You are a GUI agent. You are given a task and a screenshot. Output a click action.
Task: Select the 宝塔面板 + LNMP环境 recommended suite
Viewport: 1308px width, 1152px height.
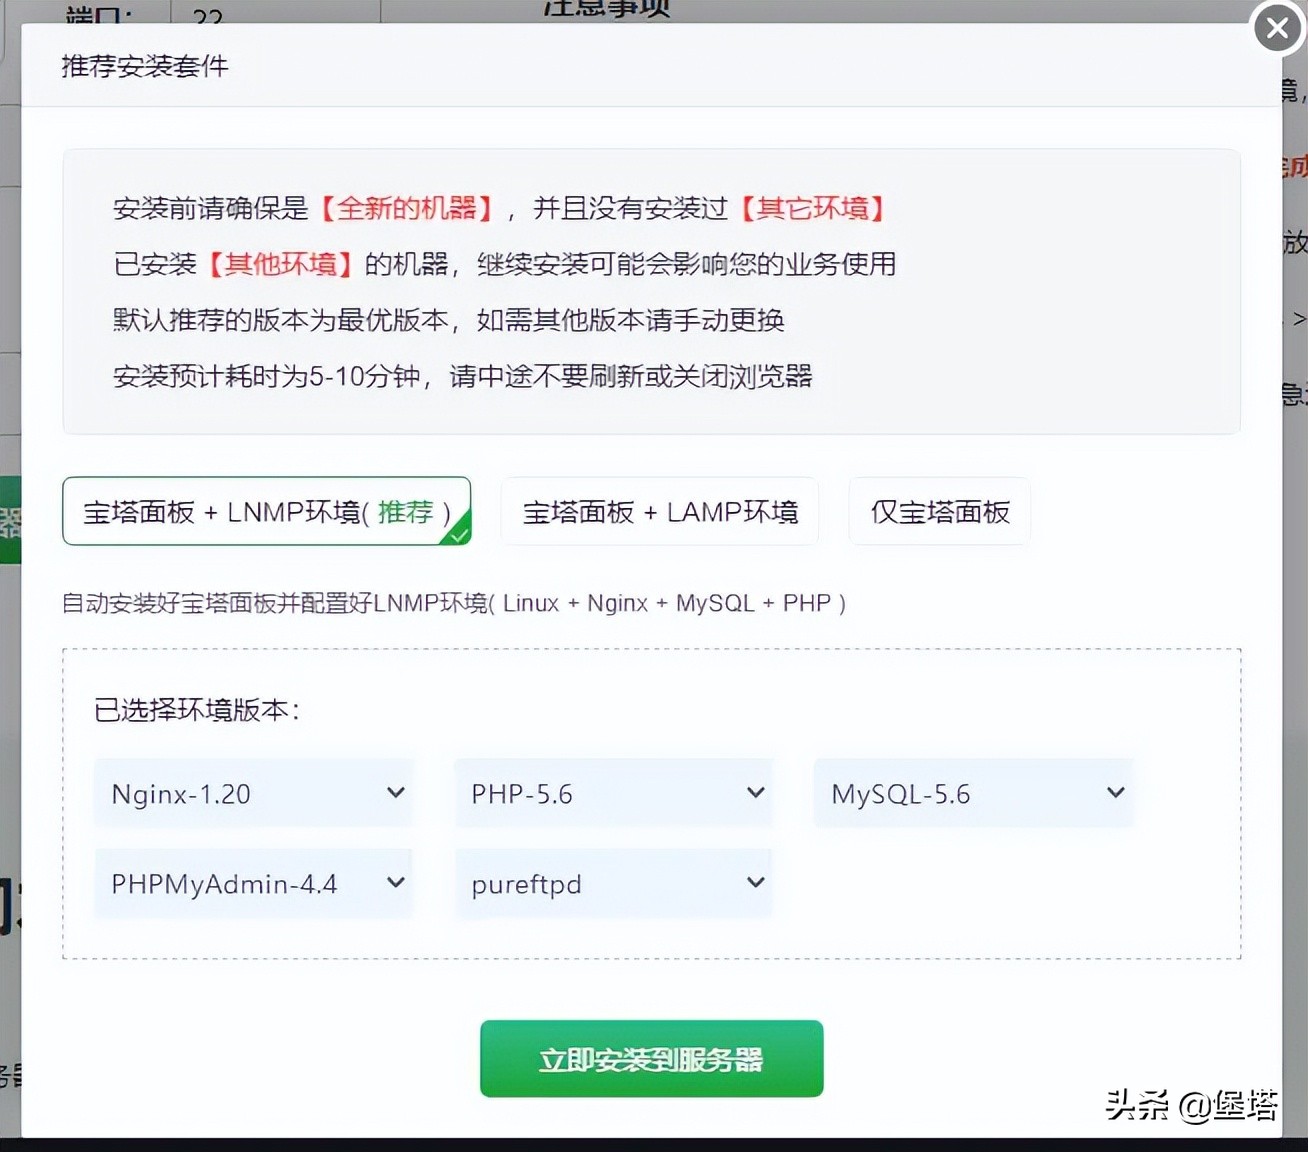click(266, 511)
